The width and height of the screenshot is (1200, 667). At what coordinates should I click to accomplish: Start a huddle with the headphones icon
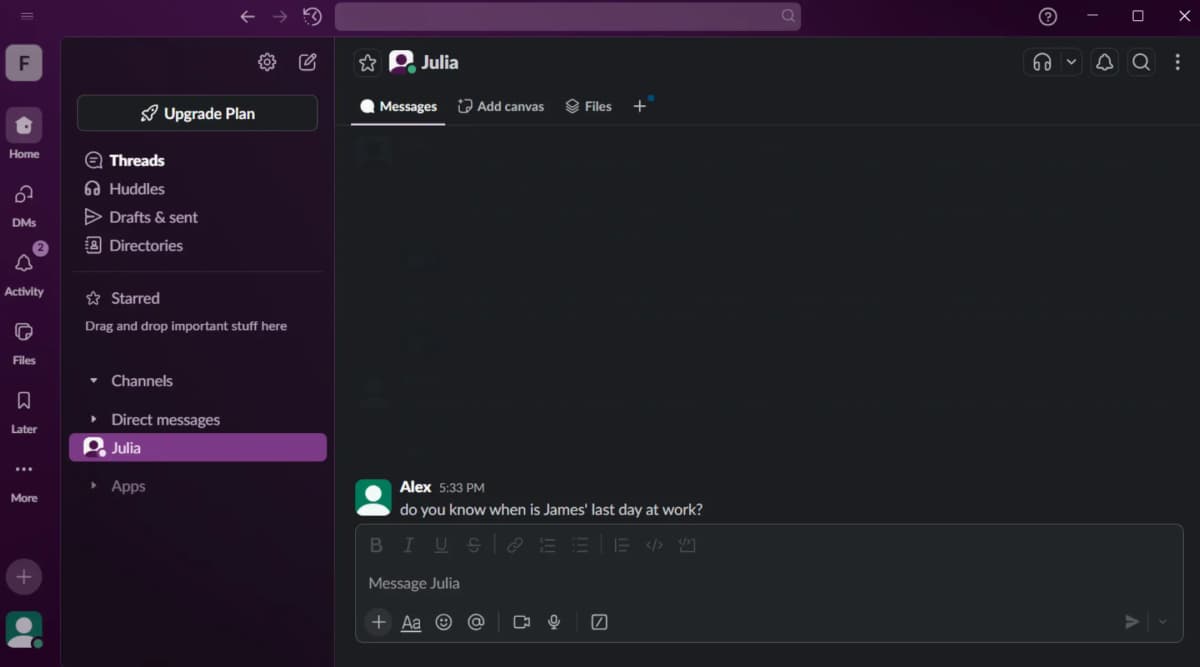[x=1042, y=62]
